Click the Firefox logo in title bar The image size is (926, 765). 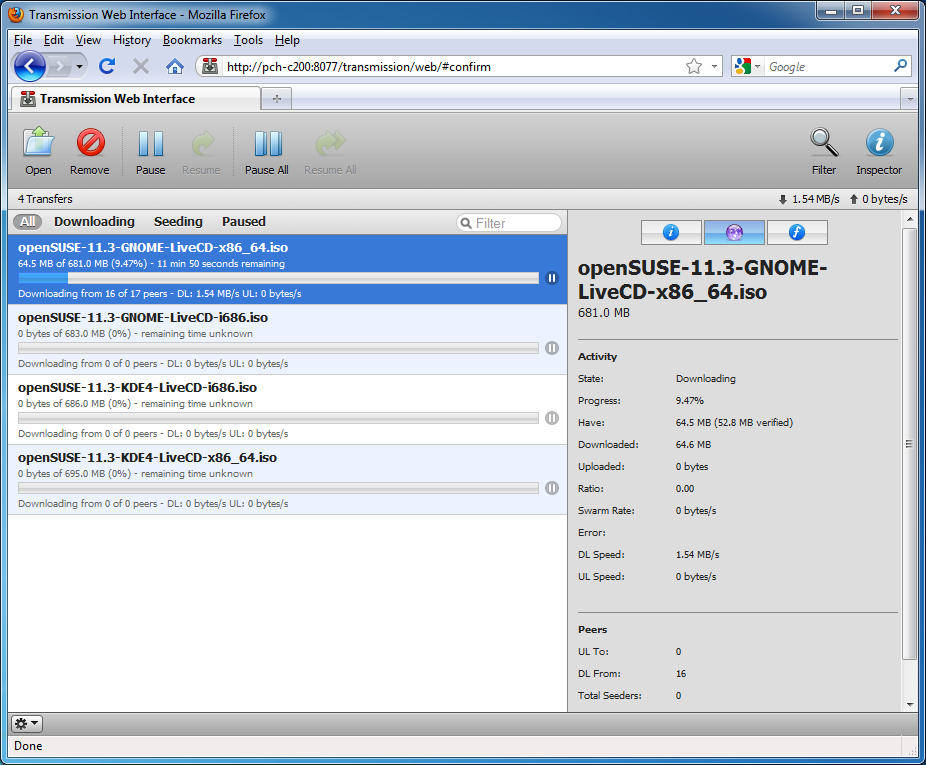(x=16, y=14)
